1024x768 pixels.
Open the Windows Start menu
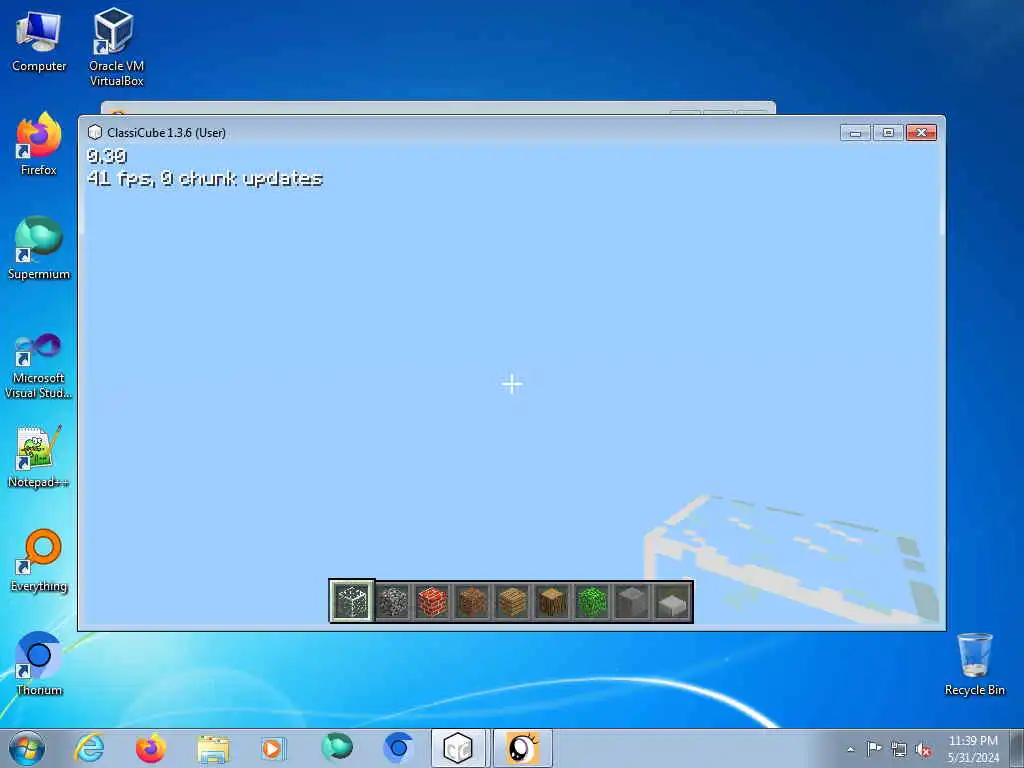pos(27,748)
